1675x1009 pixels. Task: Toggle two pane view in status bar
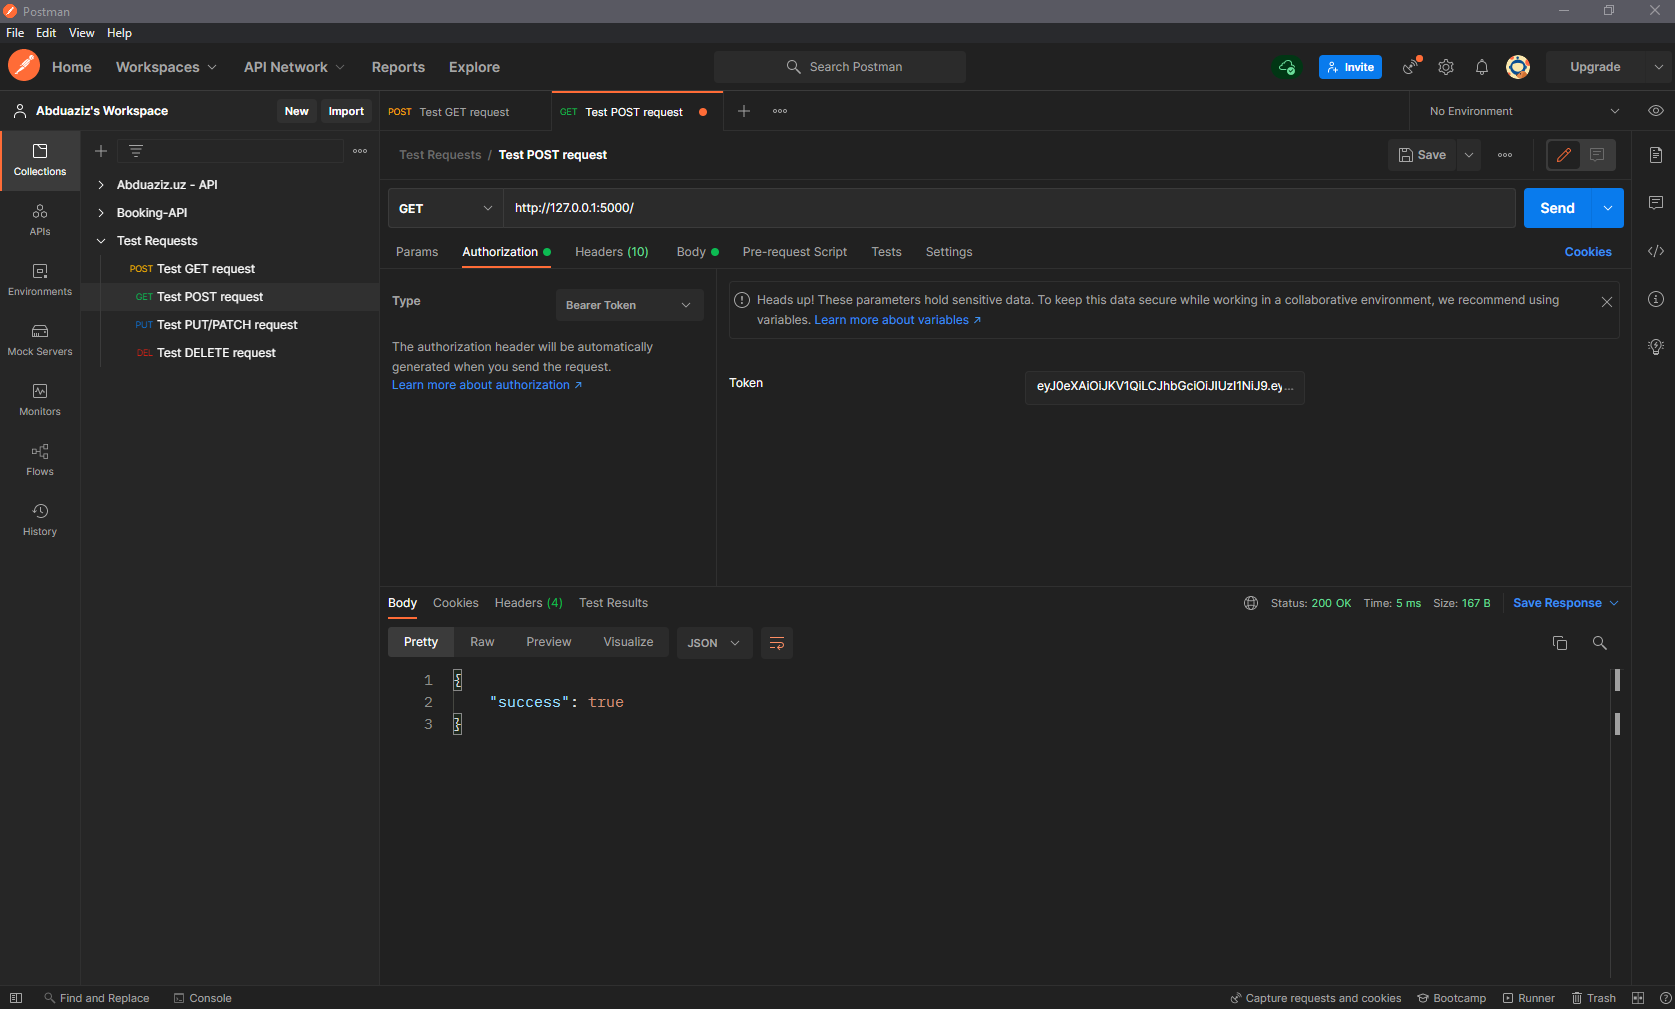coord(1638,998)
